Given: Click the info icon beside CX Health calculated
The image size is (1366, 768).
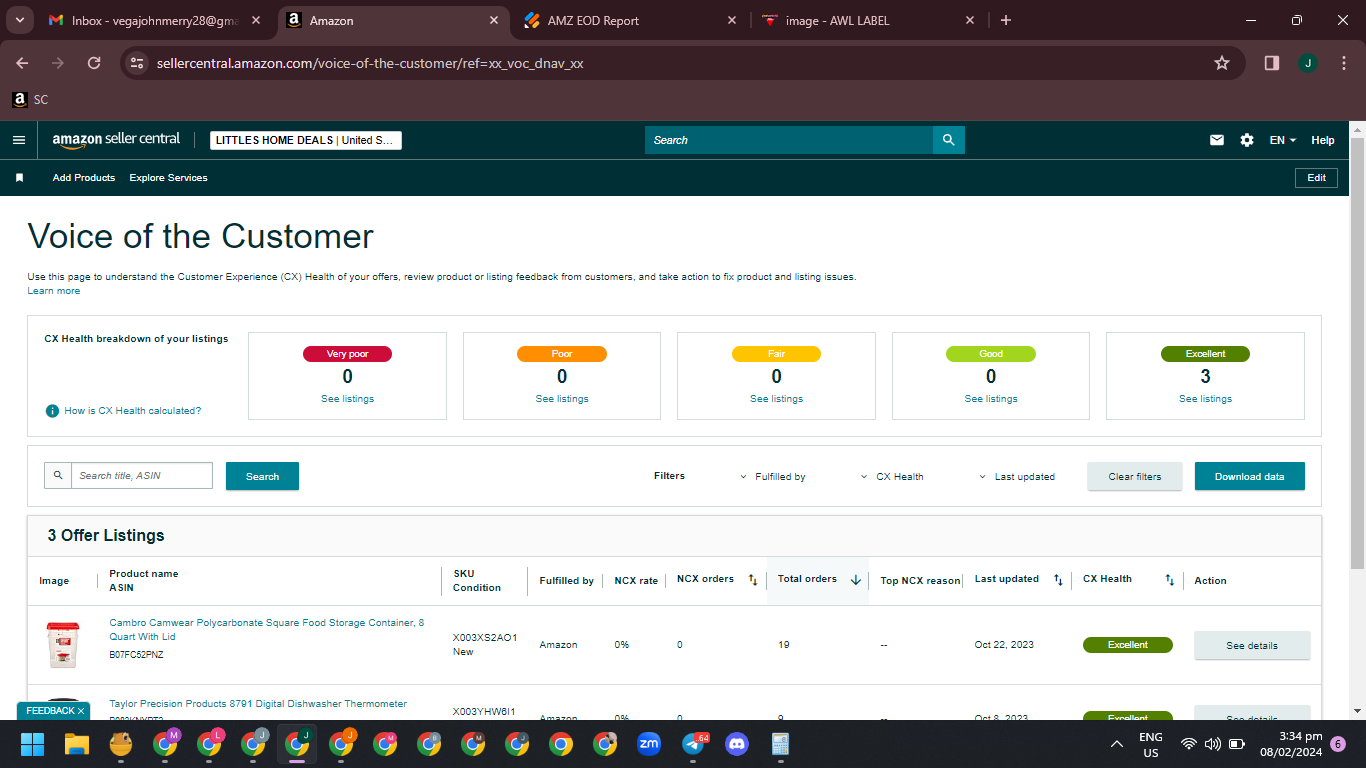Looking at the screenshot, I should click(52, 411).
